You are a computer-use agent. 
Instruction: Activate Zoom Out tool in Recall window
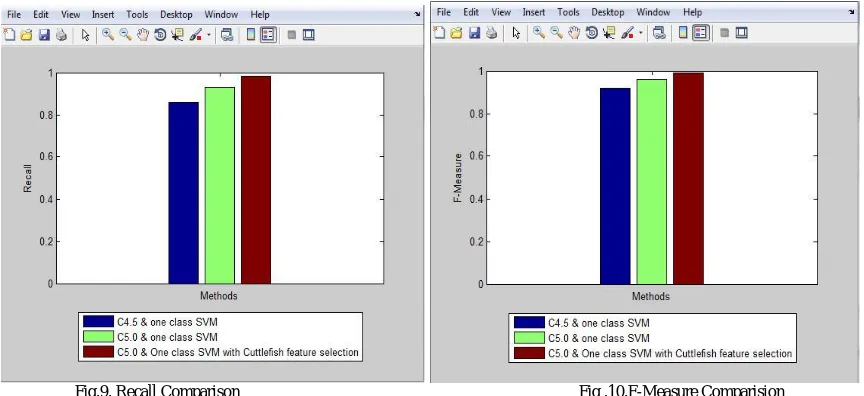pyautogui.click(x=126, y=35)
